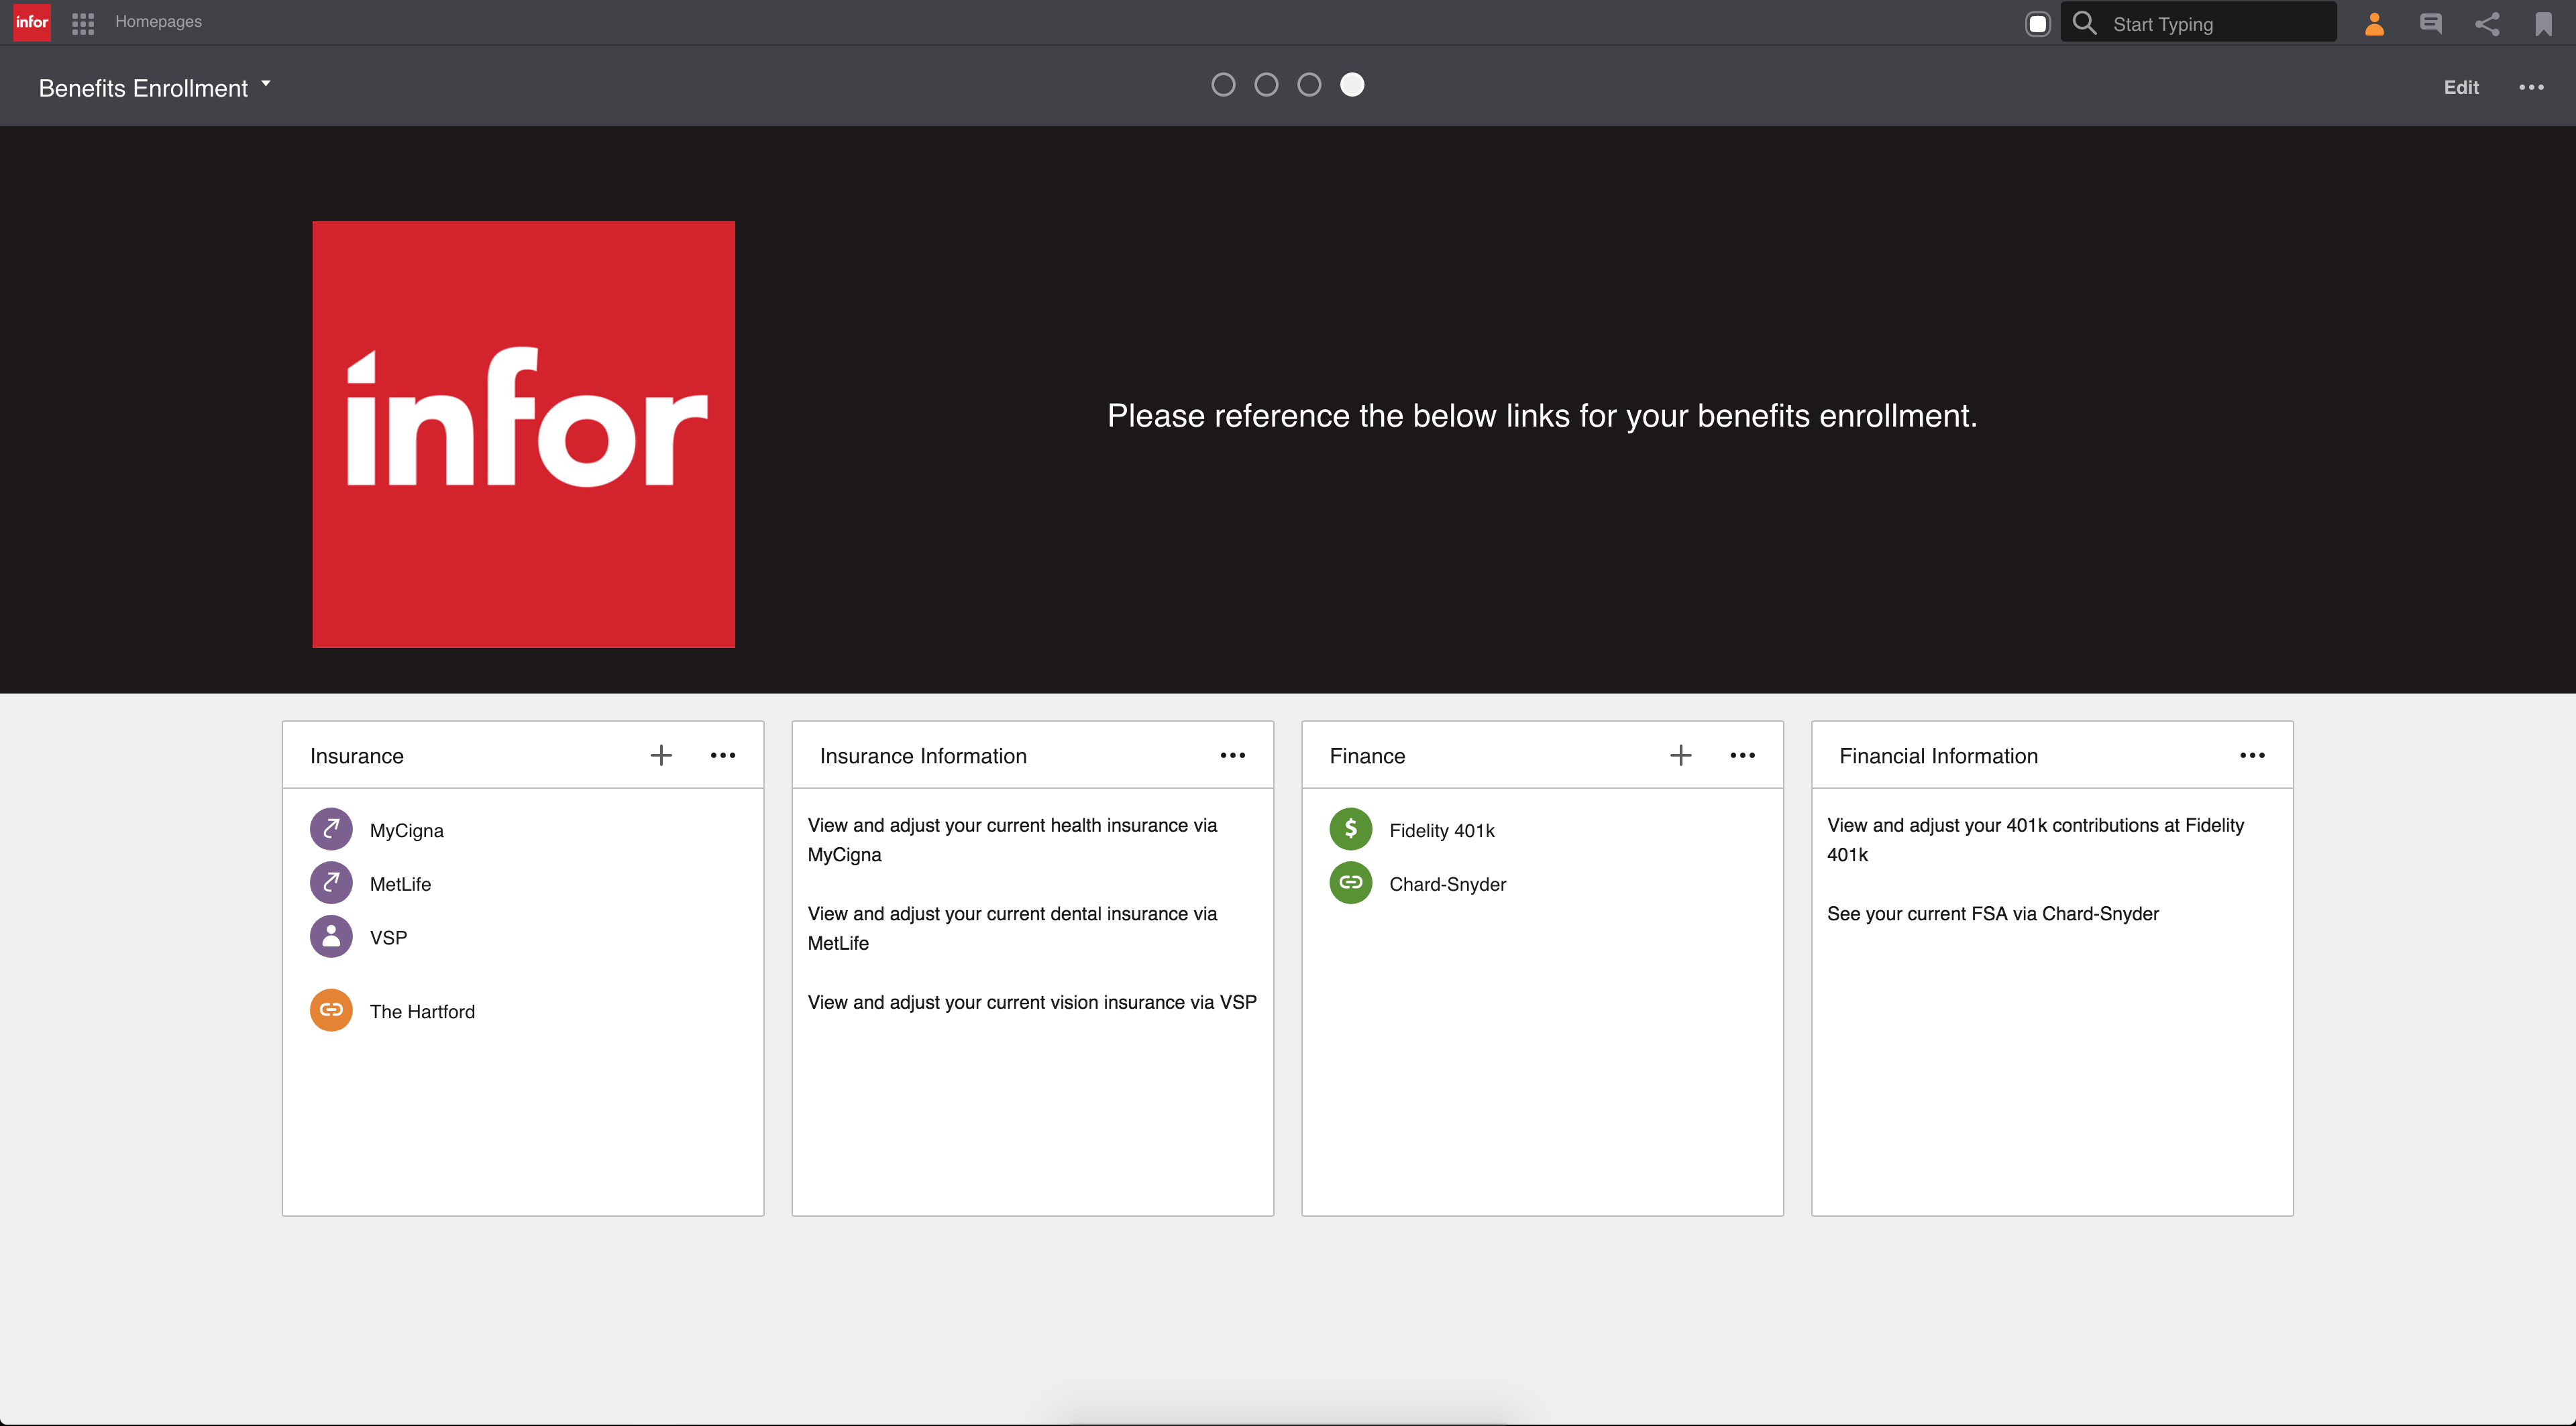Click the large Infor banner logo
The width and height of the screenshot is (2576, 1426).
[523, 435]
